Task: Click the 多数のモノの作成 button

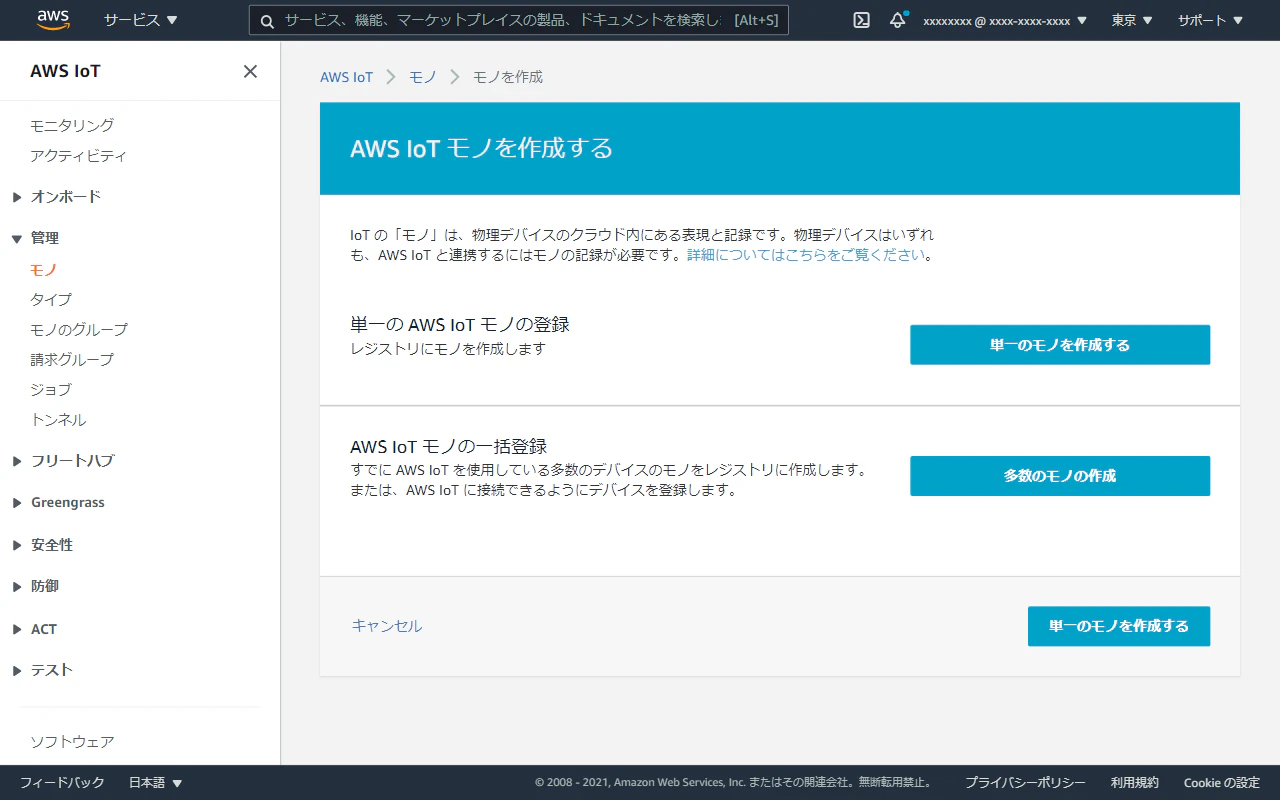Action: [1059, 476]
